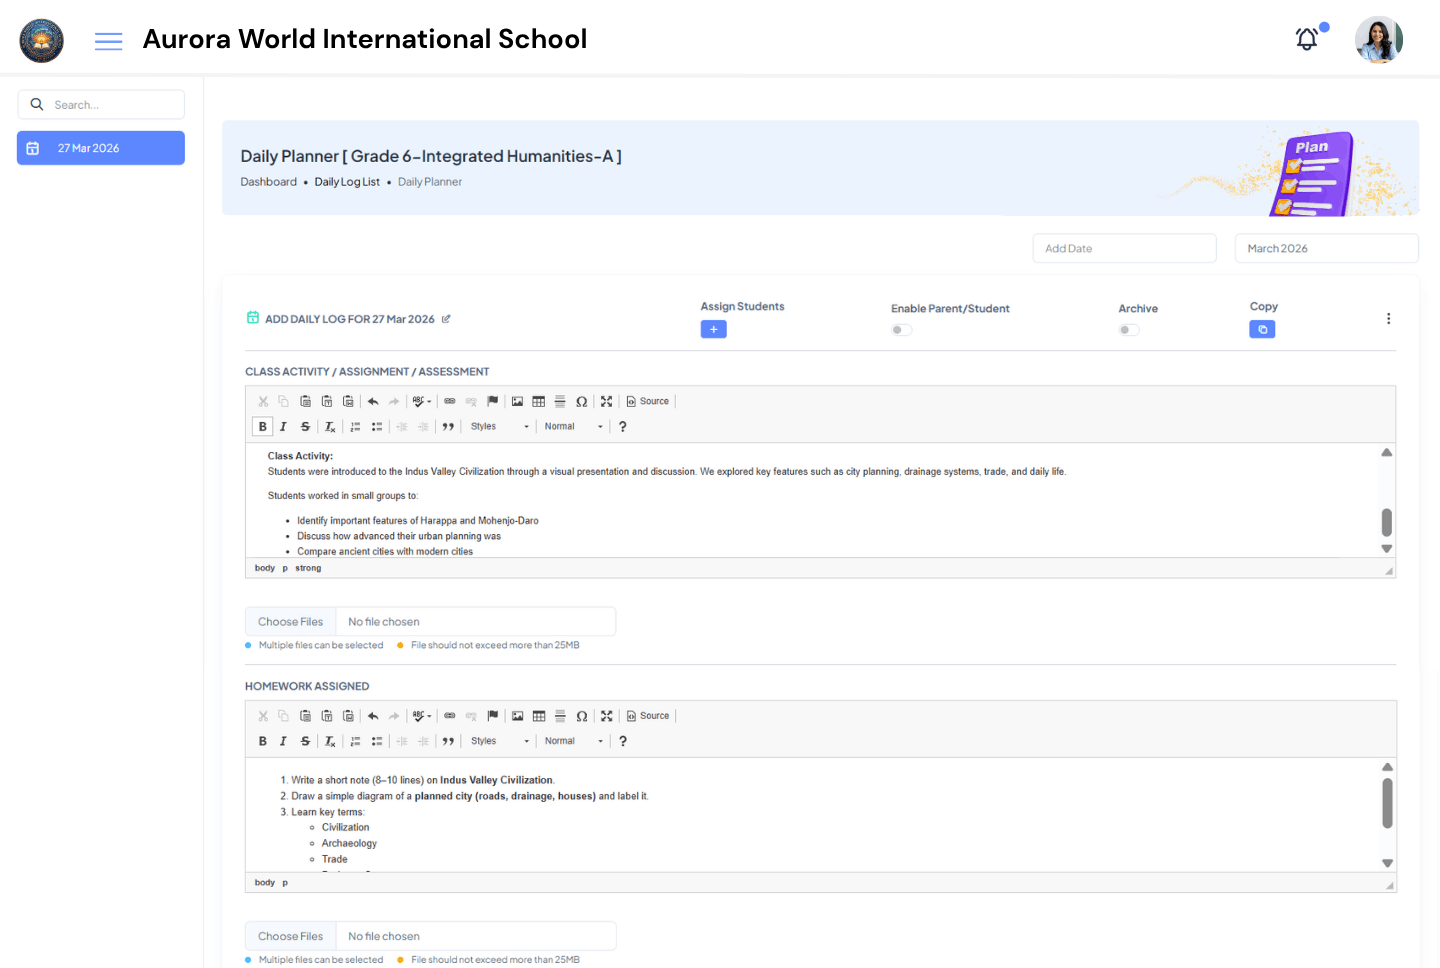Turn on the Archive toggle

pyautogui.click(x=1129, y=329)
